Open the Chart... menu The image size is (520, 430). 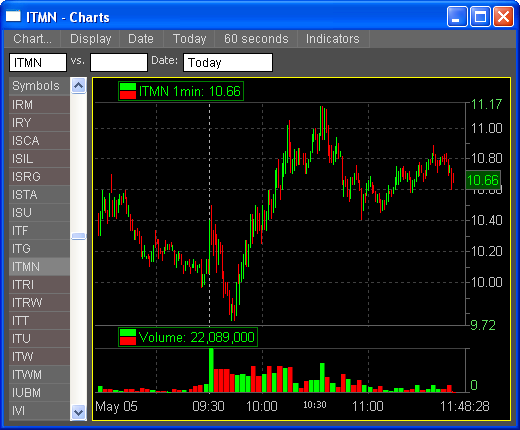coord(32,39)
